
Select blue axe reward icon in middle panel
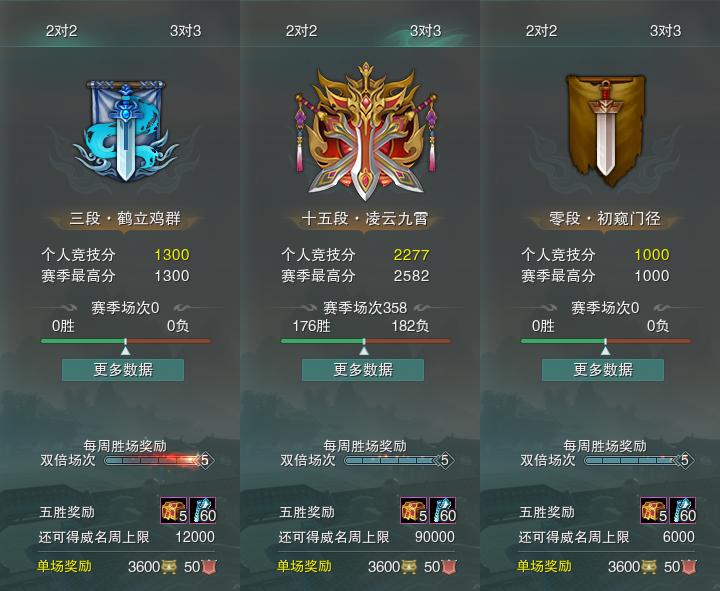(x=443, y=510)
